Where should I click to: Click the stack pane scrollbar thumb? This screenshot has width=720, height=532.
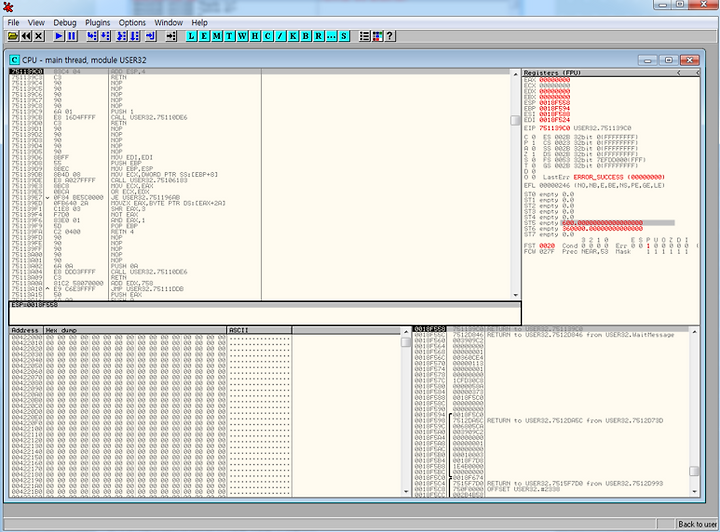coord(694,471)
